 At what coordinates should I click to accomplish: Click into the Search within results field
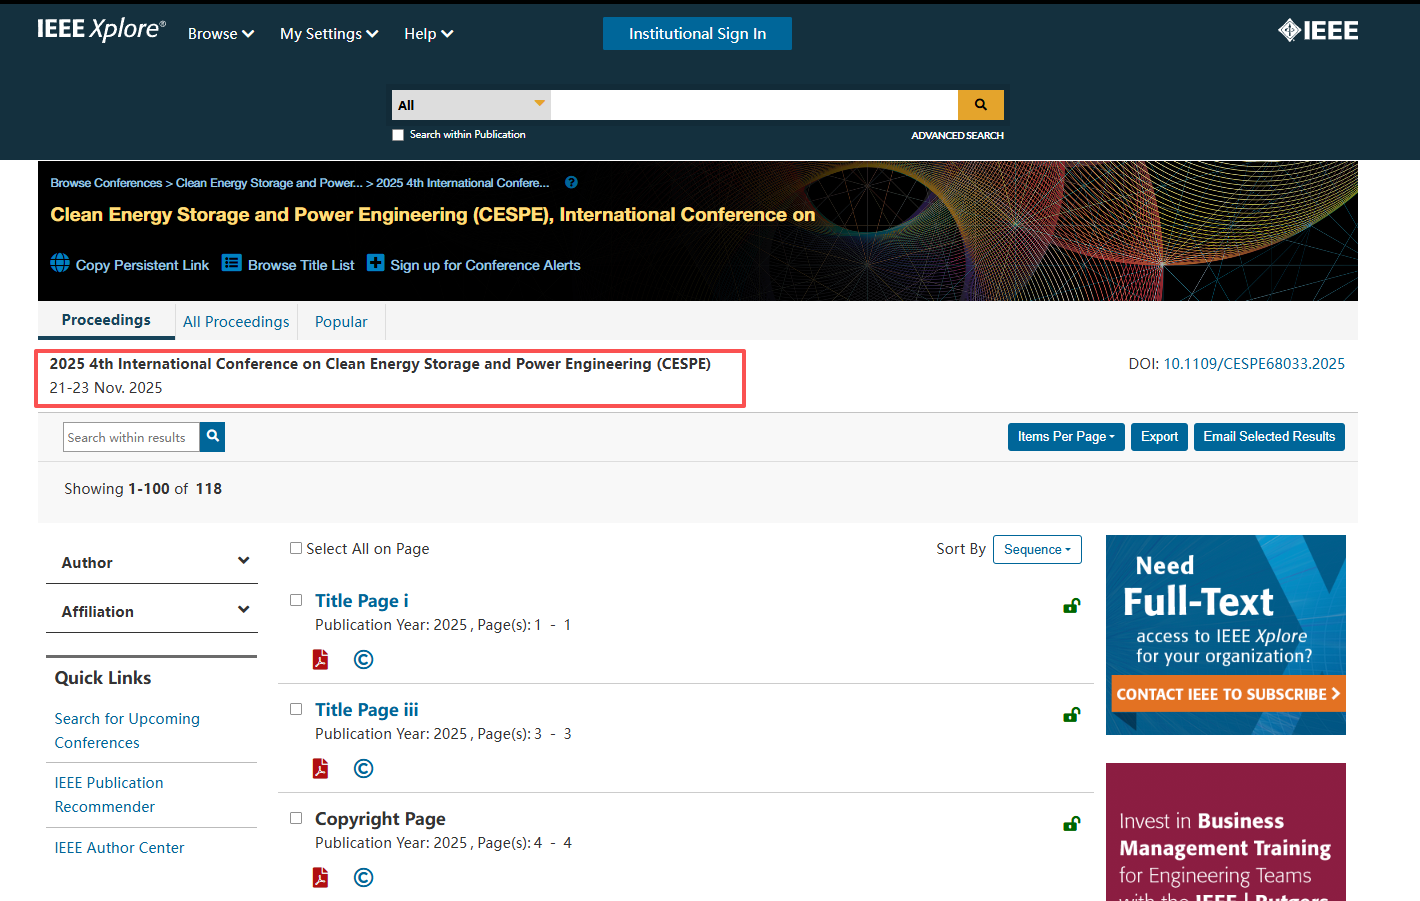131,437
